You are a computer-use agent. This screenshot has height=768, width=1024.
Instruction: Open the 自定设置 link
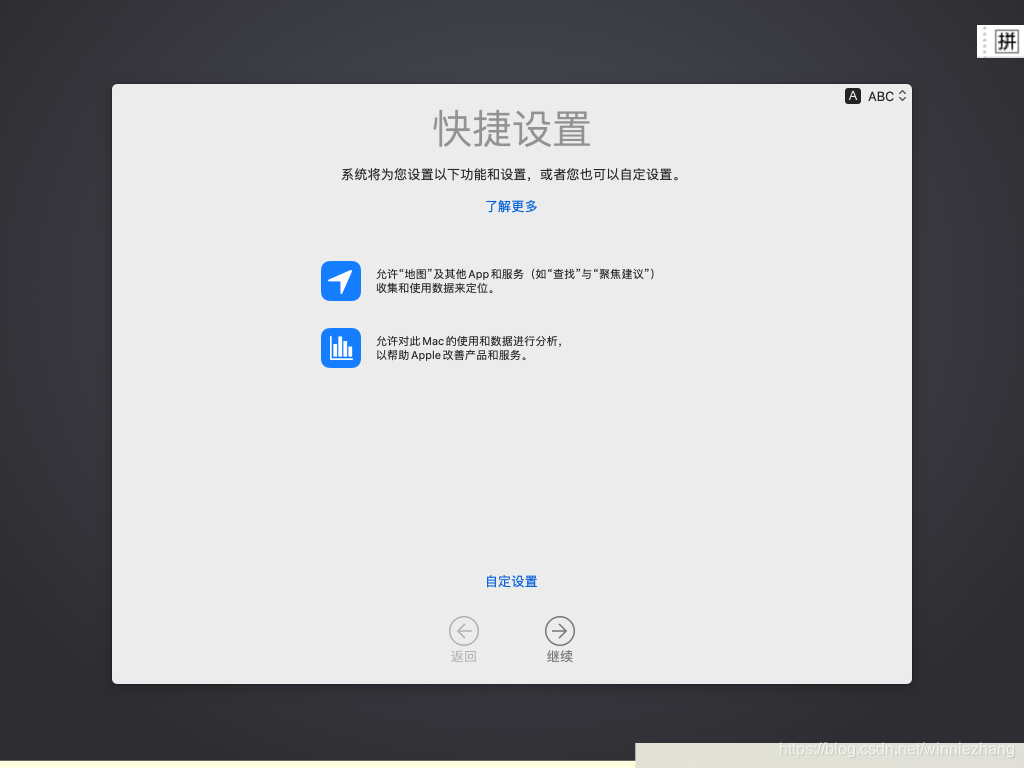point(511,581)
